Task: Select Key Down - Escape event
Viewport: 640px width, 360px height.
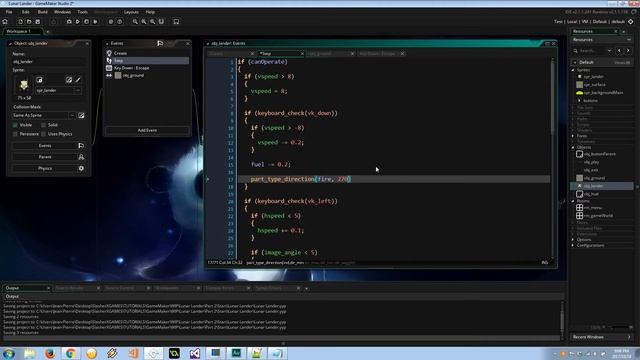Action: click(147, 68)
